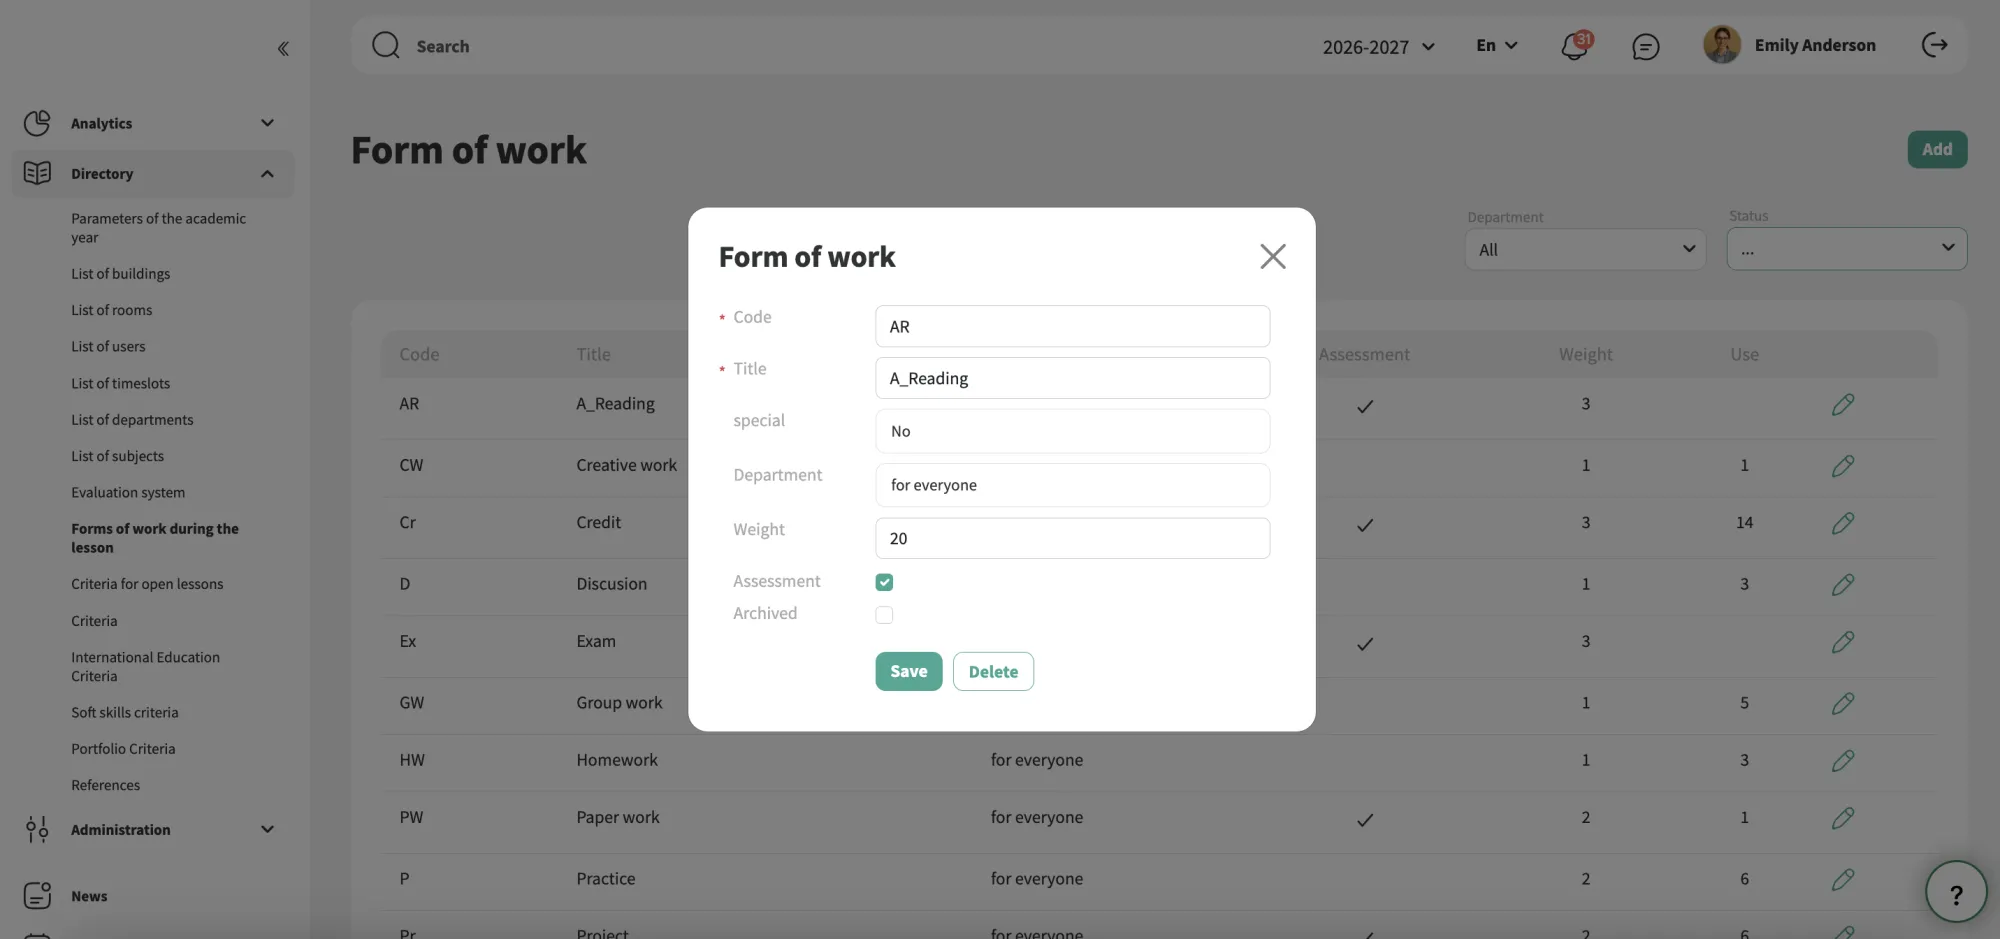Check the Archived checkbox

884,614
